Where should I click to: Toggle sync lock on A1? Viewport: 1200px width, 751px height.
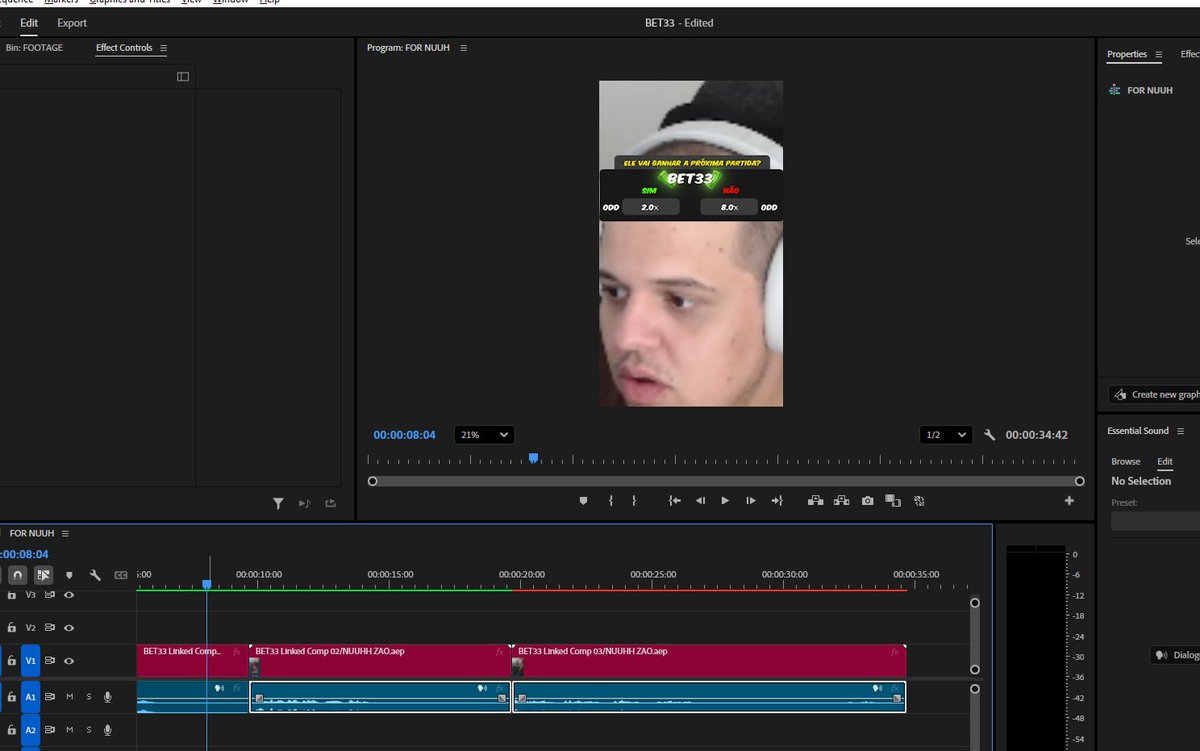pyautogui.click(x=50, y=697)
